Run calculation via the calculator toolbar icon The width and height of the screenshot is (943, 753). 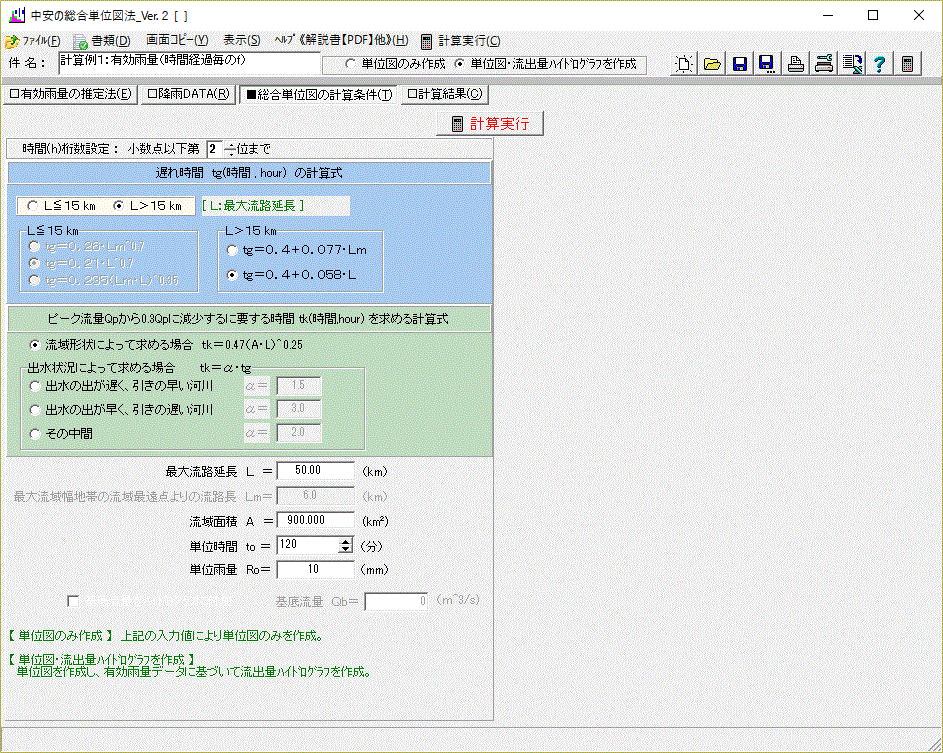(x=907, y=63)
